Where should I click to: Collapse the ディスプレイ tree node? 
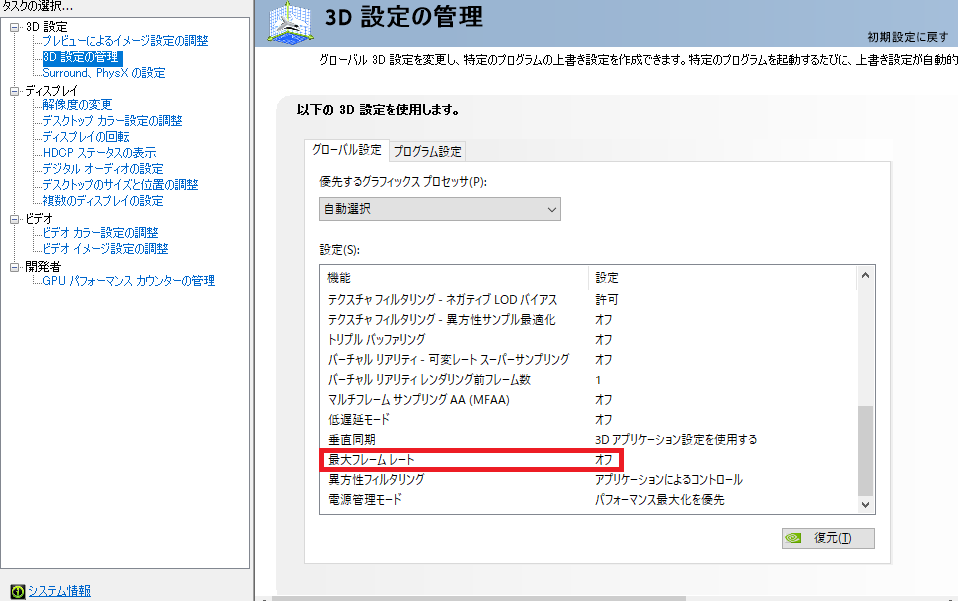15,92
